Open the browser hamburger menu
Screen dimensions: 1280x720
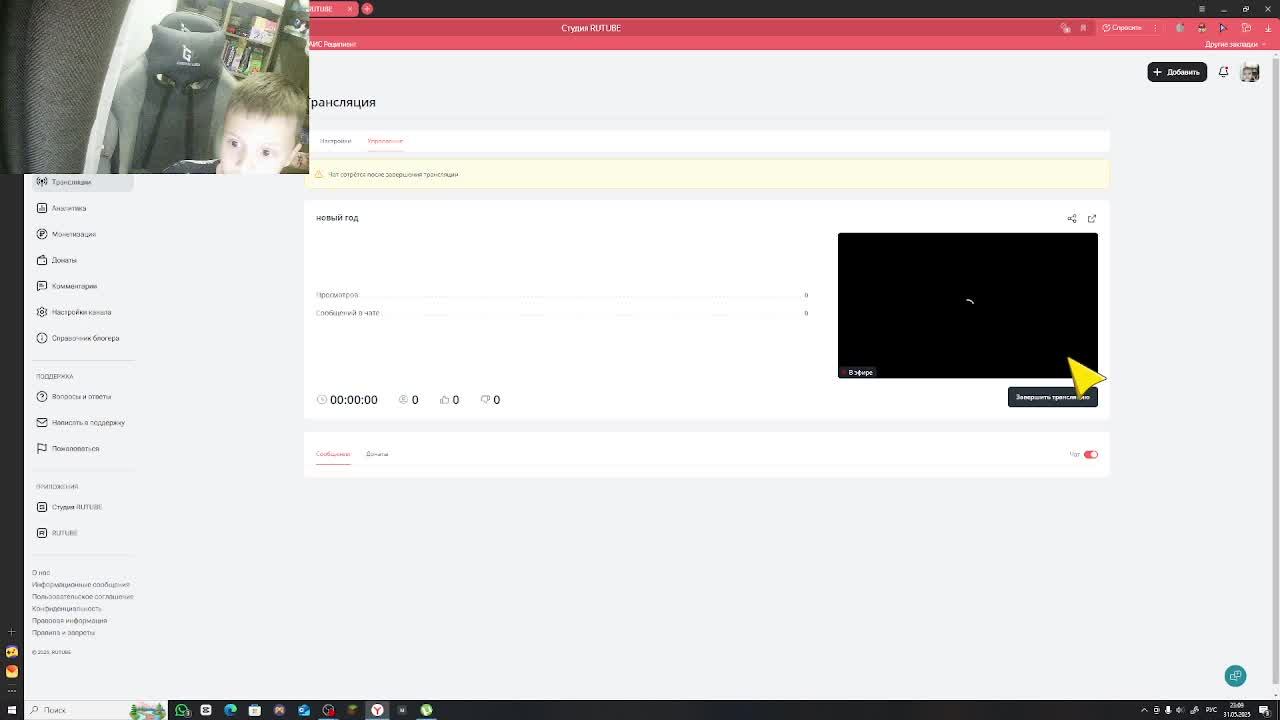coord(1202,9)
